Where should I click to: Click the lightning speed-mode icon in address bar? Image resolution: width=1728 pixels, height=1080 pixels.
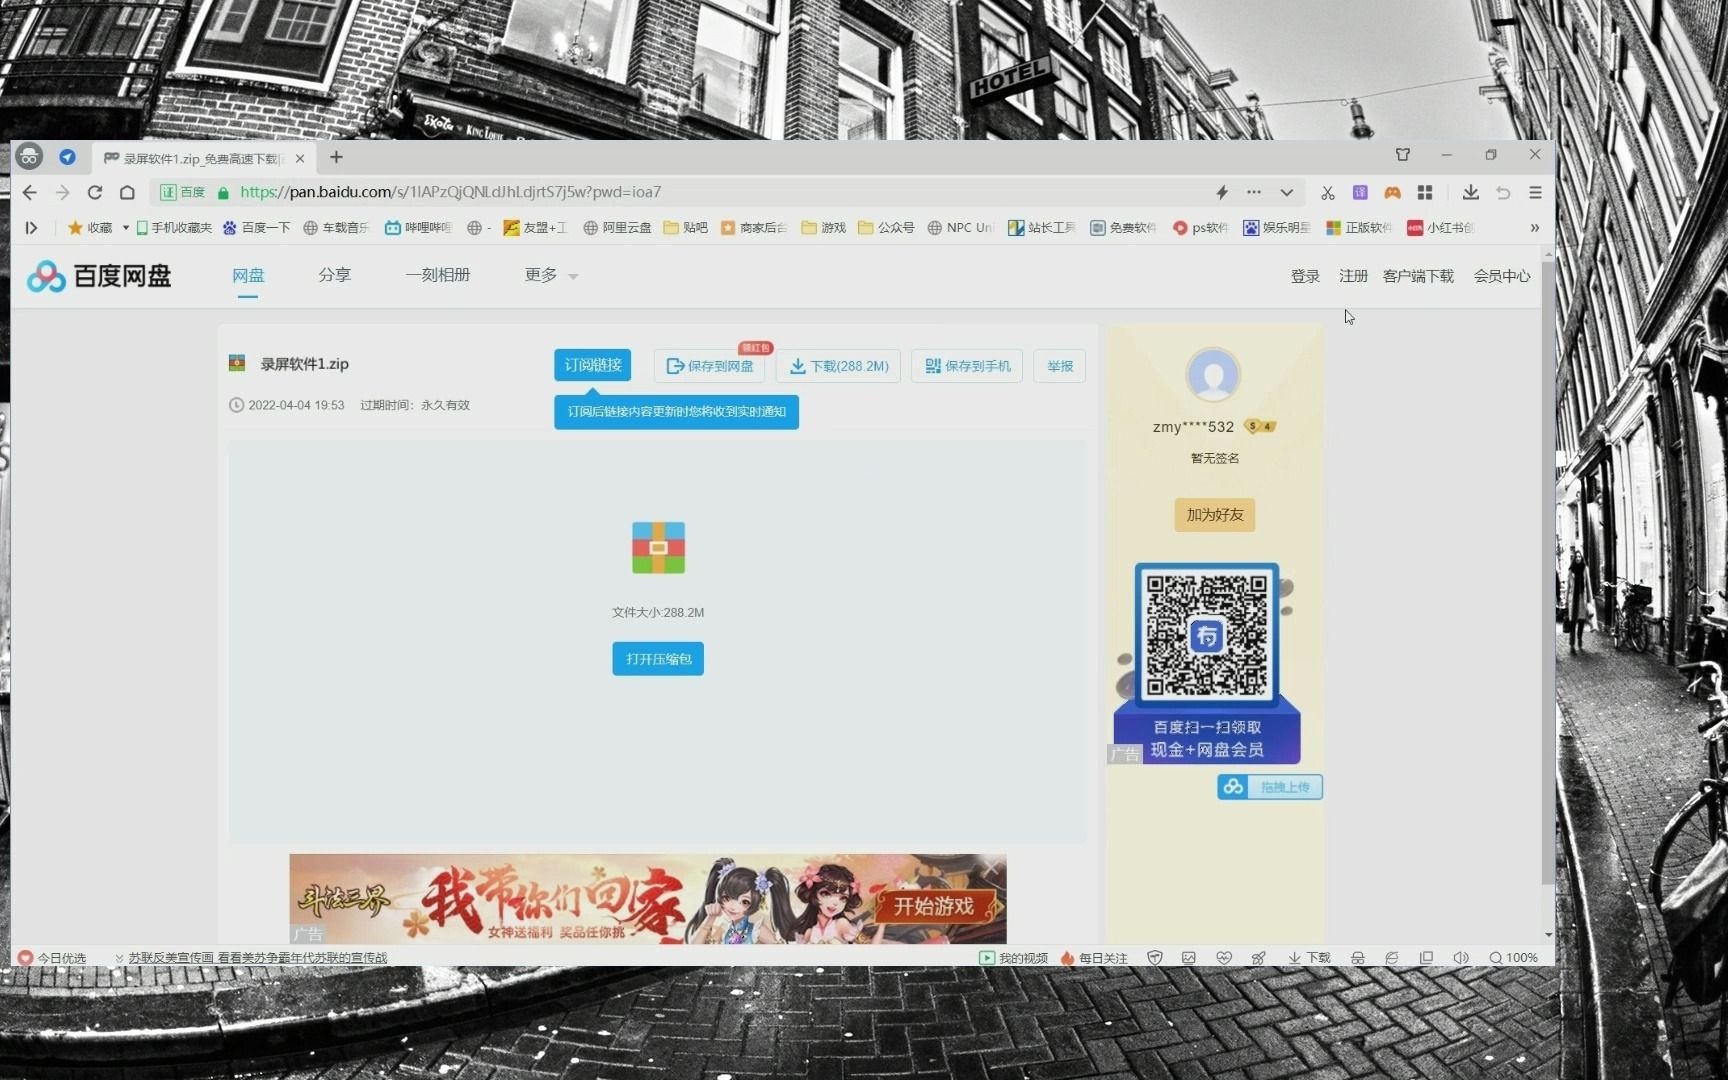(1222, 192)
